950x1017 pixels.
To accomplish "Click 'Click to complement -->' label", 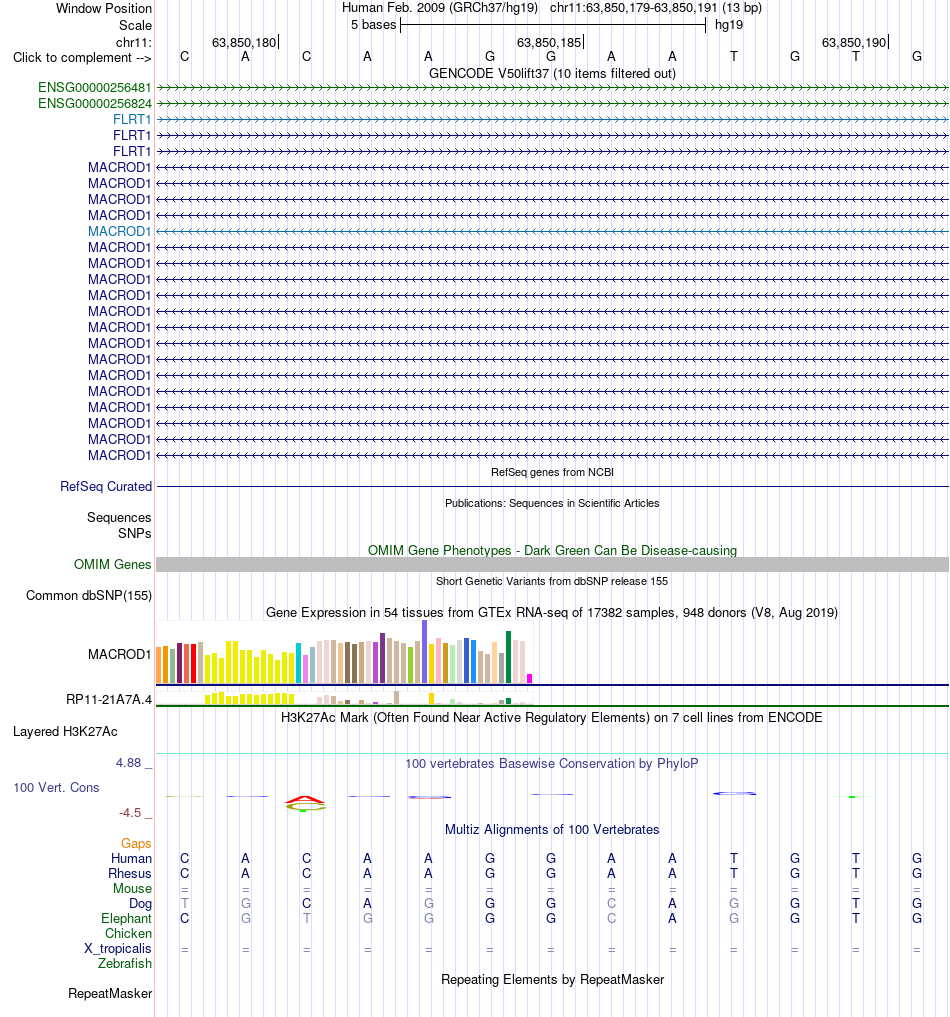I will (82, 58).
